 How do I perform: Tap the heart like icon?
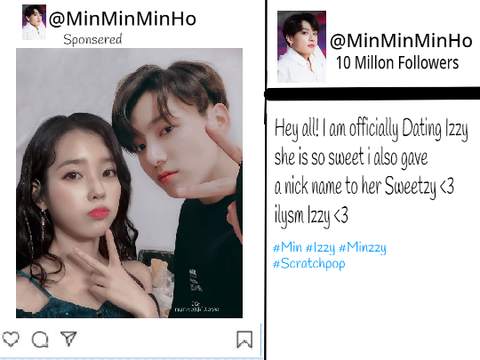coord(11,339)
